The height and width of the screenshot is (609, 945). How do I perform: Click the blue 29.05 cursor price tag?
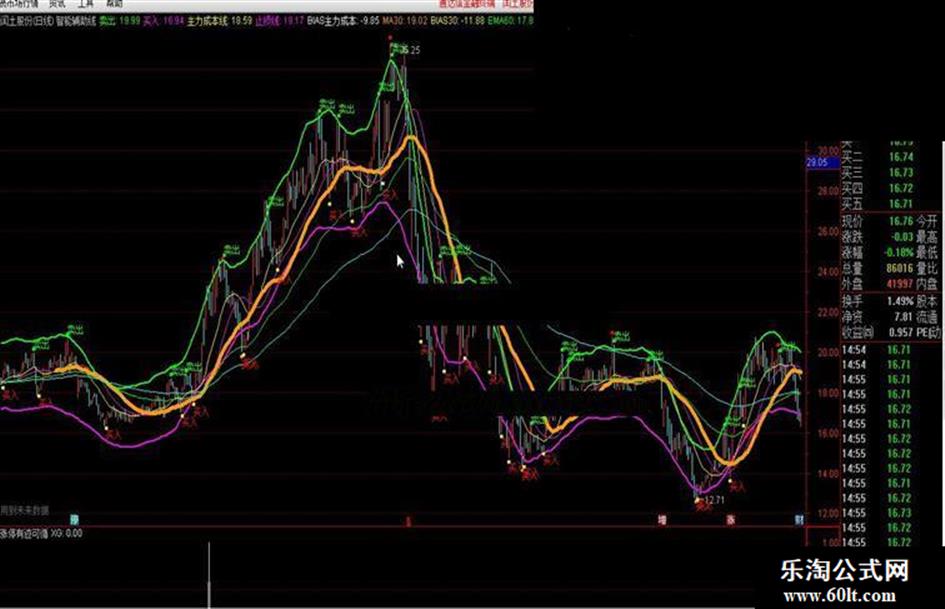click(822, 162)
